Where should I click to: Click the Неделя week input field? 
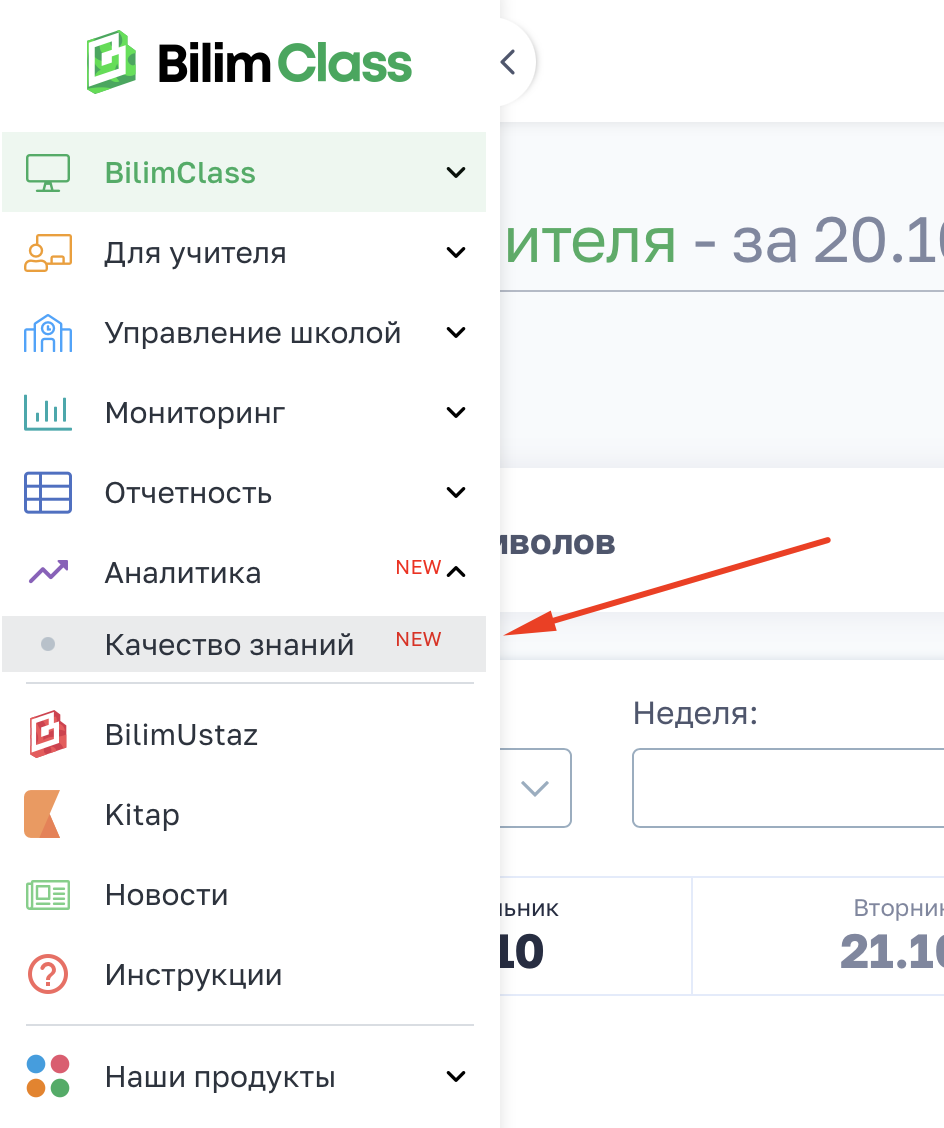[789, 788]
